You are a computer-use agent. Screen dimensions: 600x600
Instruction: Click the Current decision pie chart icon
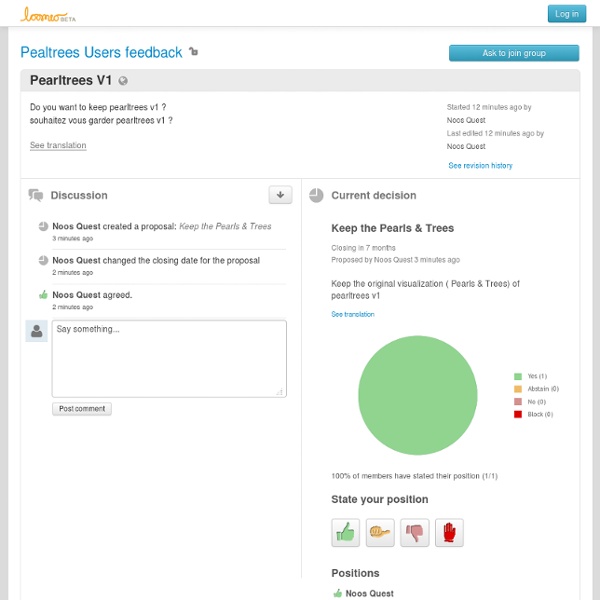click(316, 195)
